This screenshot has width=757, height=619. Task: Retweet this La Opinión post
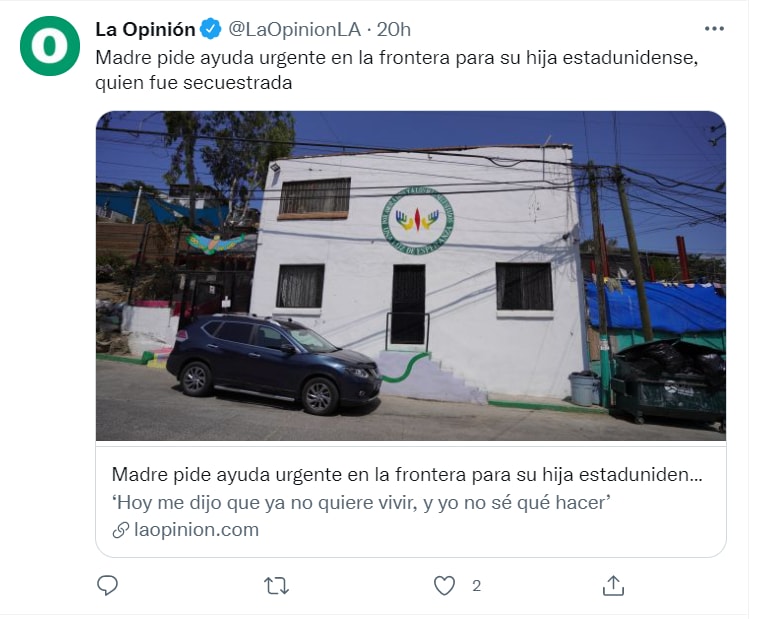(276, 586)
